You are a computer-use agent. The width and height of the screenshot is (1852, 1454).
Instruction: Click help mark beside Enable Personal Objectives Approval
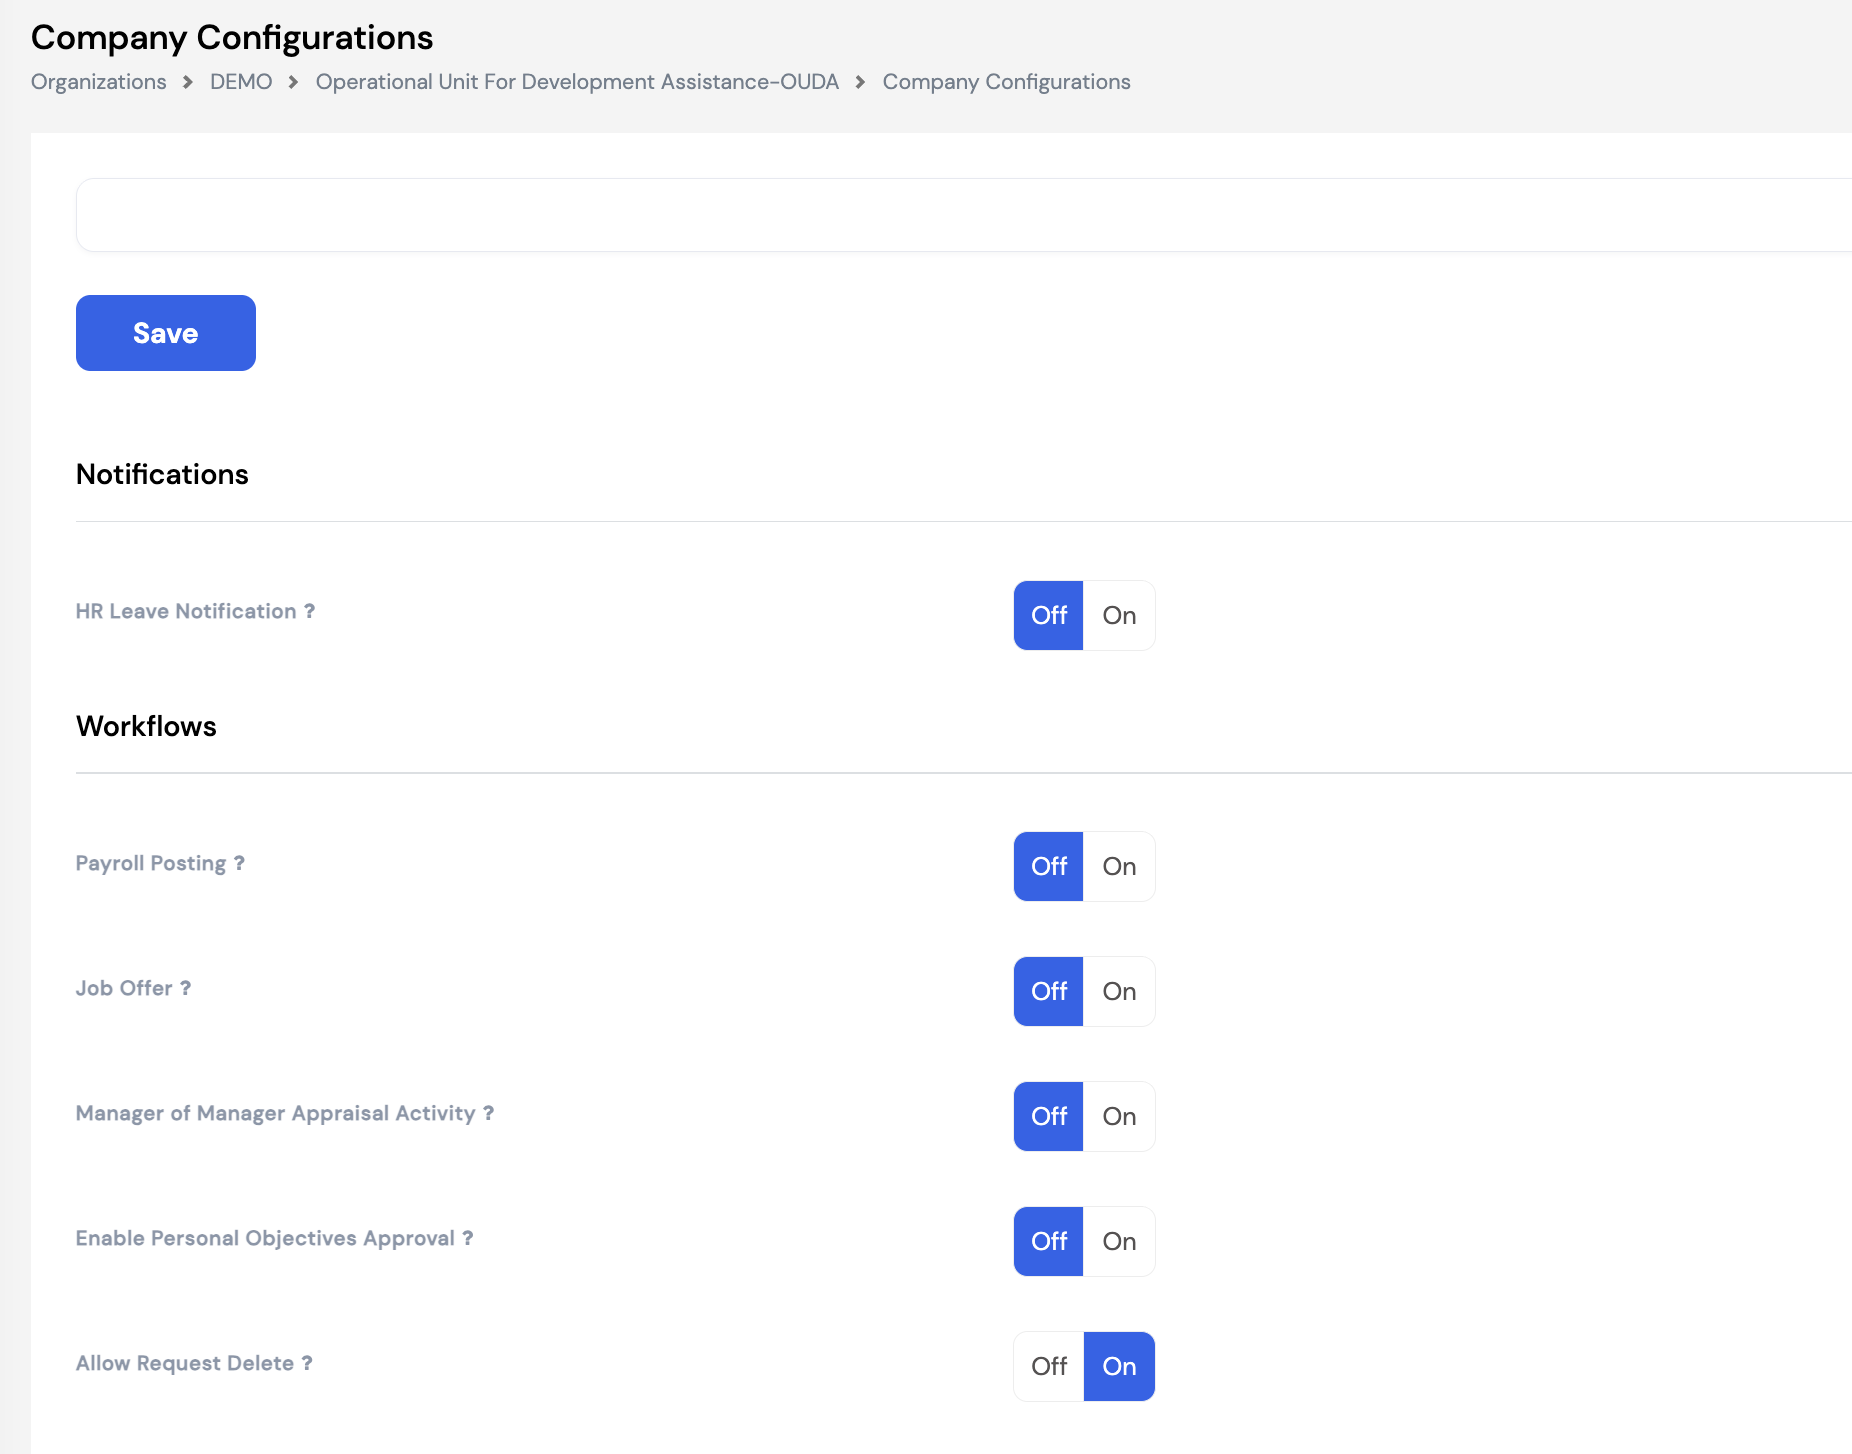tap(467, 1238)
